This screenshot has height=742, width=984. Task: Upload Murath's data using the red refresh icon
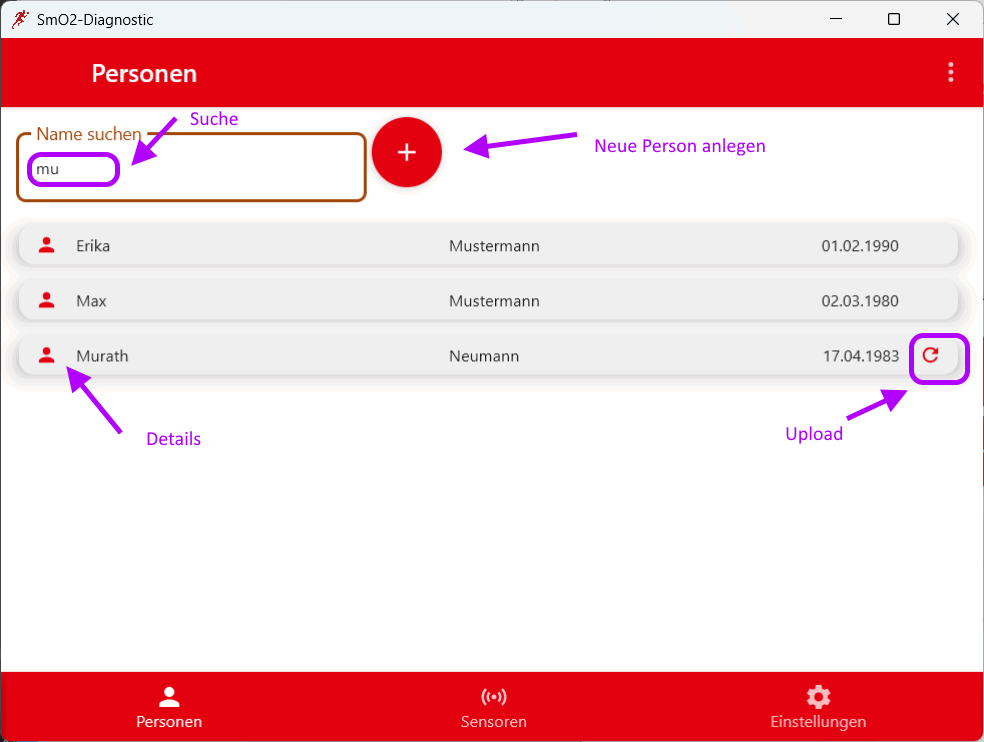tap(932, 356)
